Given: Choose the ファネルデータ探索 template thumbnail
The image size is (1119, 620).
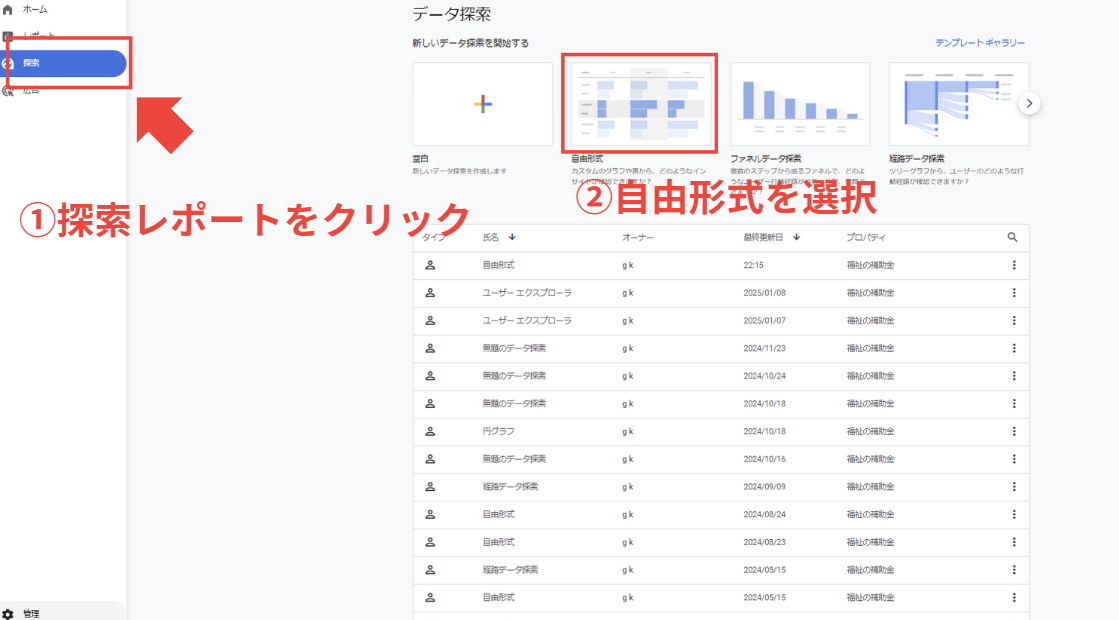Looking at the screenshot, I should [799, 104].
